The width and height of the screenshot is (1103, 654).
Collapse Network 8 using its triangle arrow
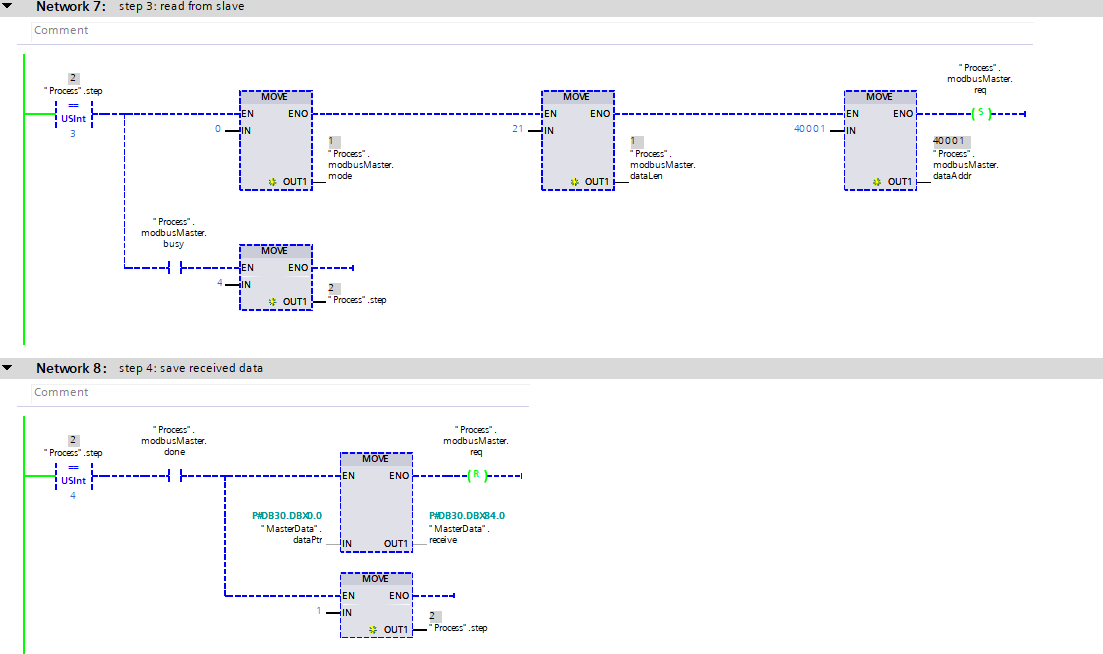point(8,368)
